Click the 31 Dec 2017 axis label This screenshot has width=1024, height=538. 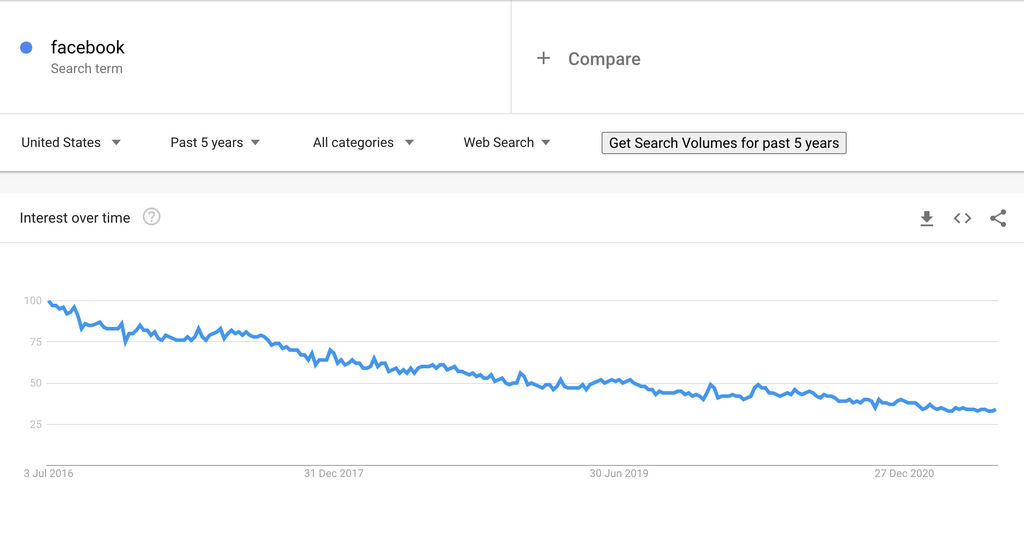[x=334, y=473]
